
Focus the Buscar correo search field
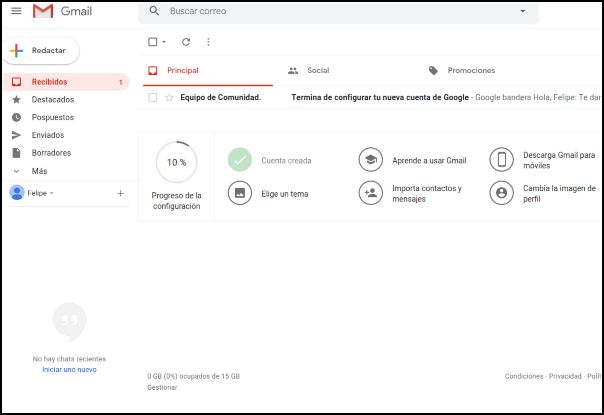pyautogui.click(x=338, y=11)
